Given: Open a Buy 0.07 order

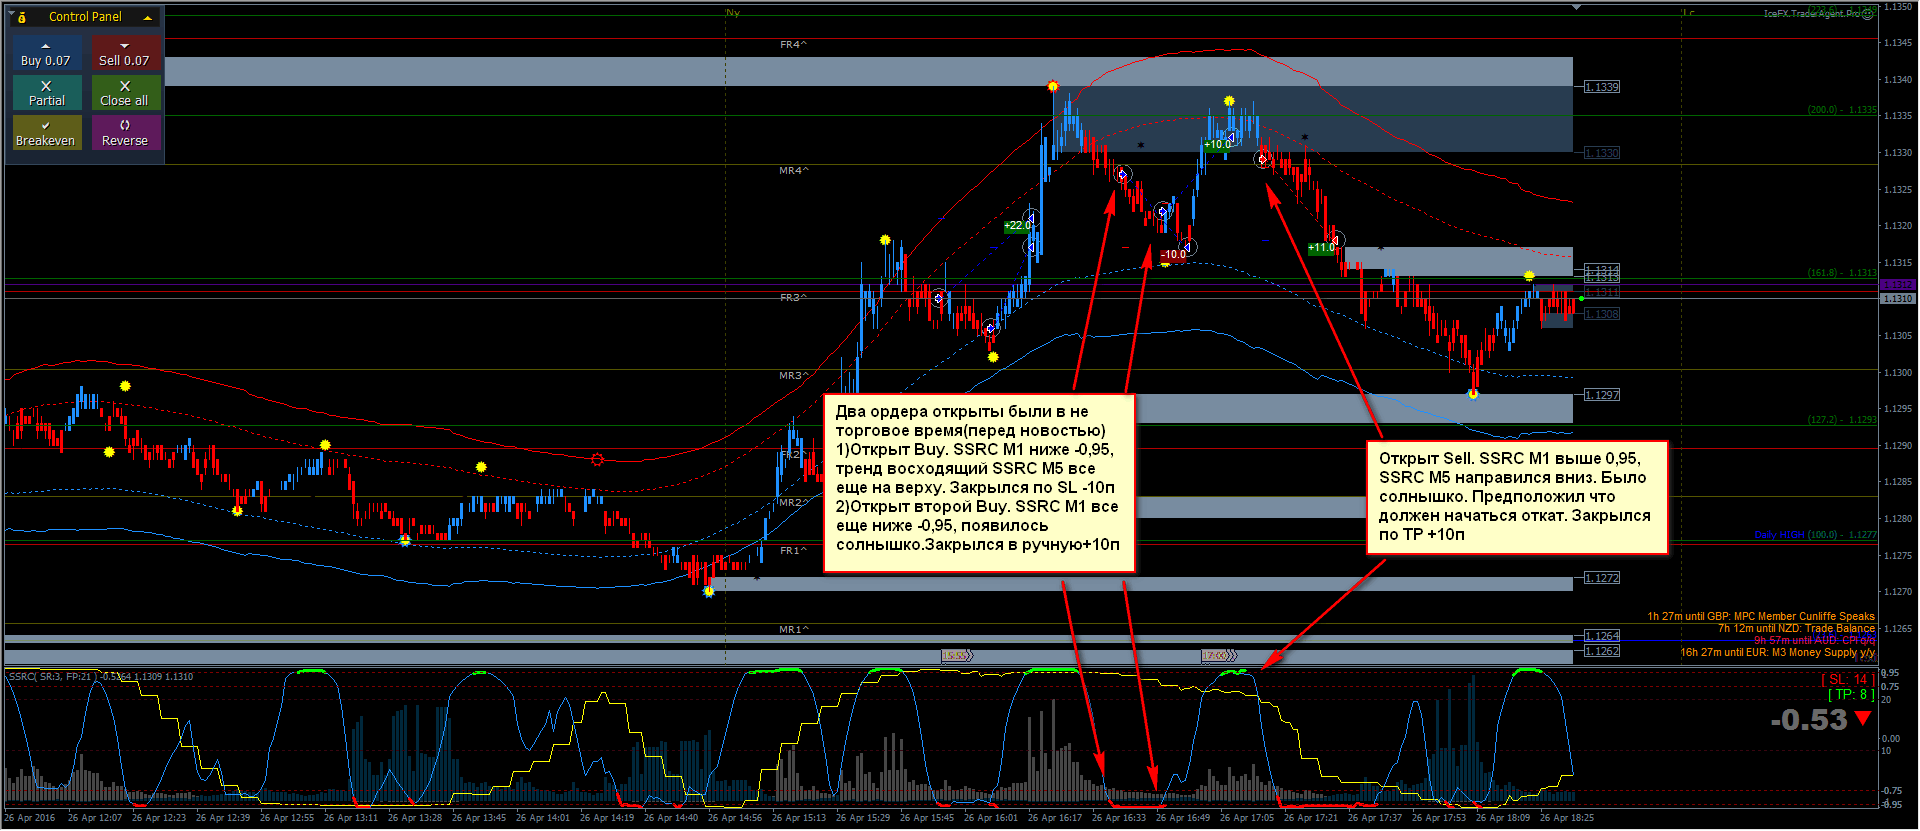Looking at the screenshot, I should [46, 54].
